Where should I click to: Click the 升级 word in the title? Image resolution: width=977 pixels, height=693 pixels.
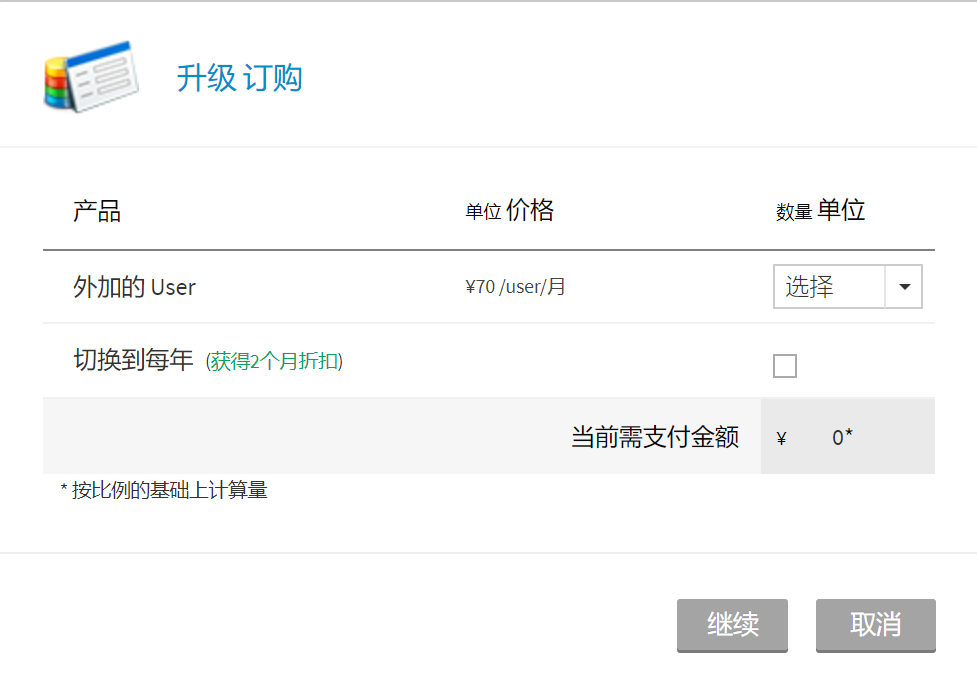pyautogui.click(x=206, y=78)
